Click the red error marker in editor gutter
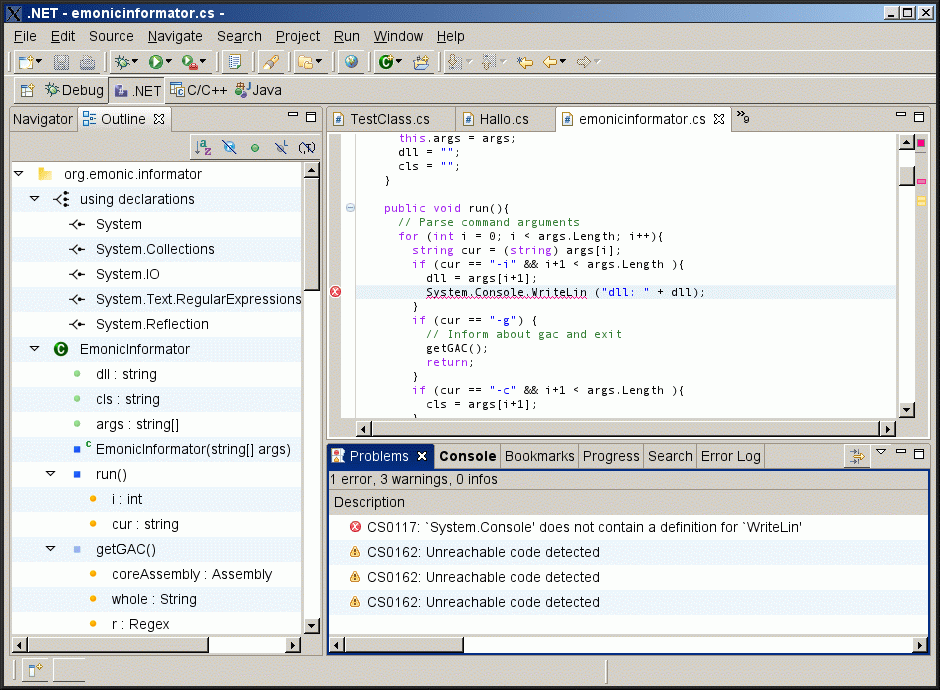940x690 pixels. coord(335,292)
